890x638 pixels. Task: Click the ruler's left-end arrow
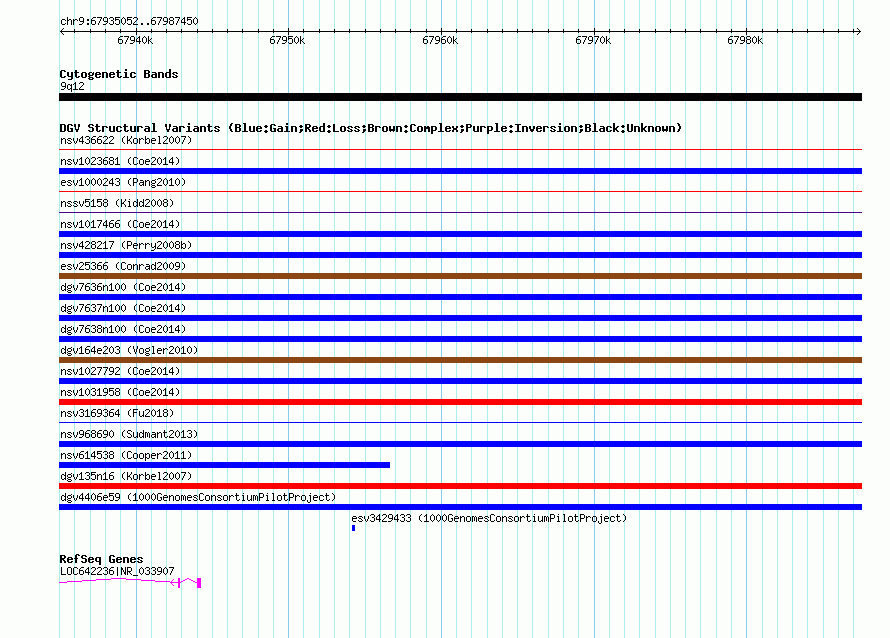63,31
